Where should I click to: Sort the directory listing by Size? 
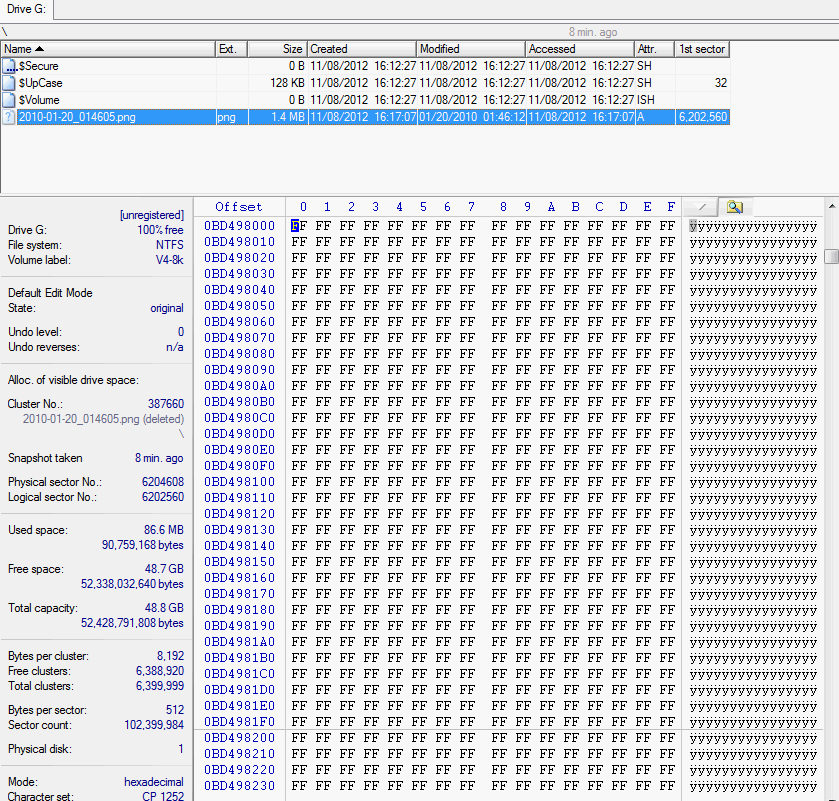[x=276, y=49]
